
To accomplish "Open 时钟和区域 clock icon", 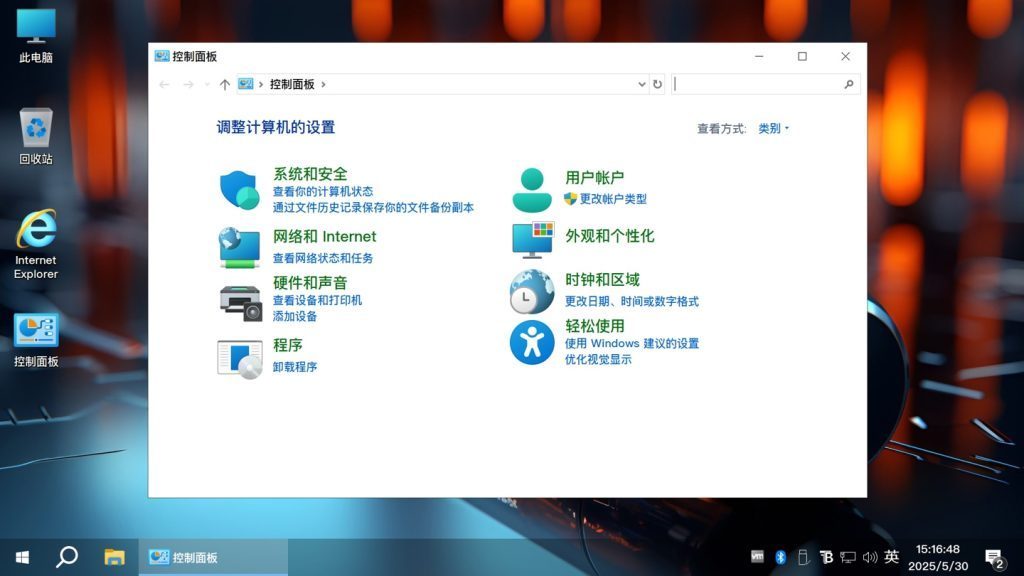I will pyautogui.click(x=530, y=290).
